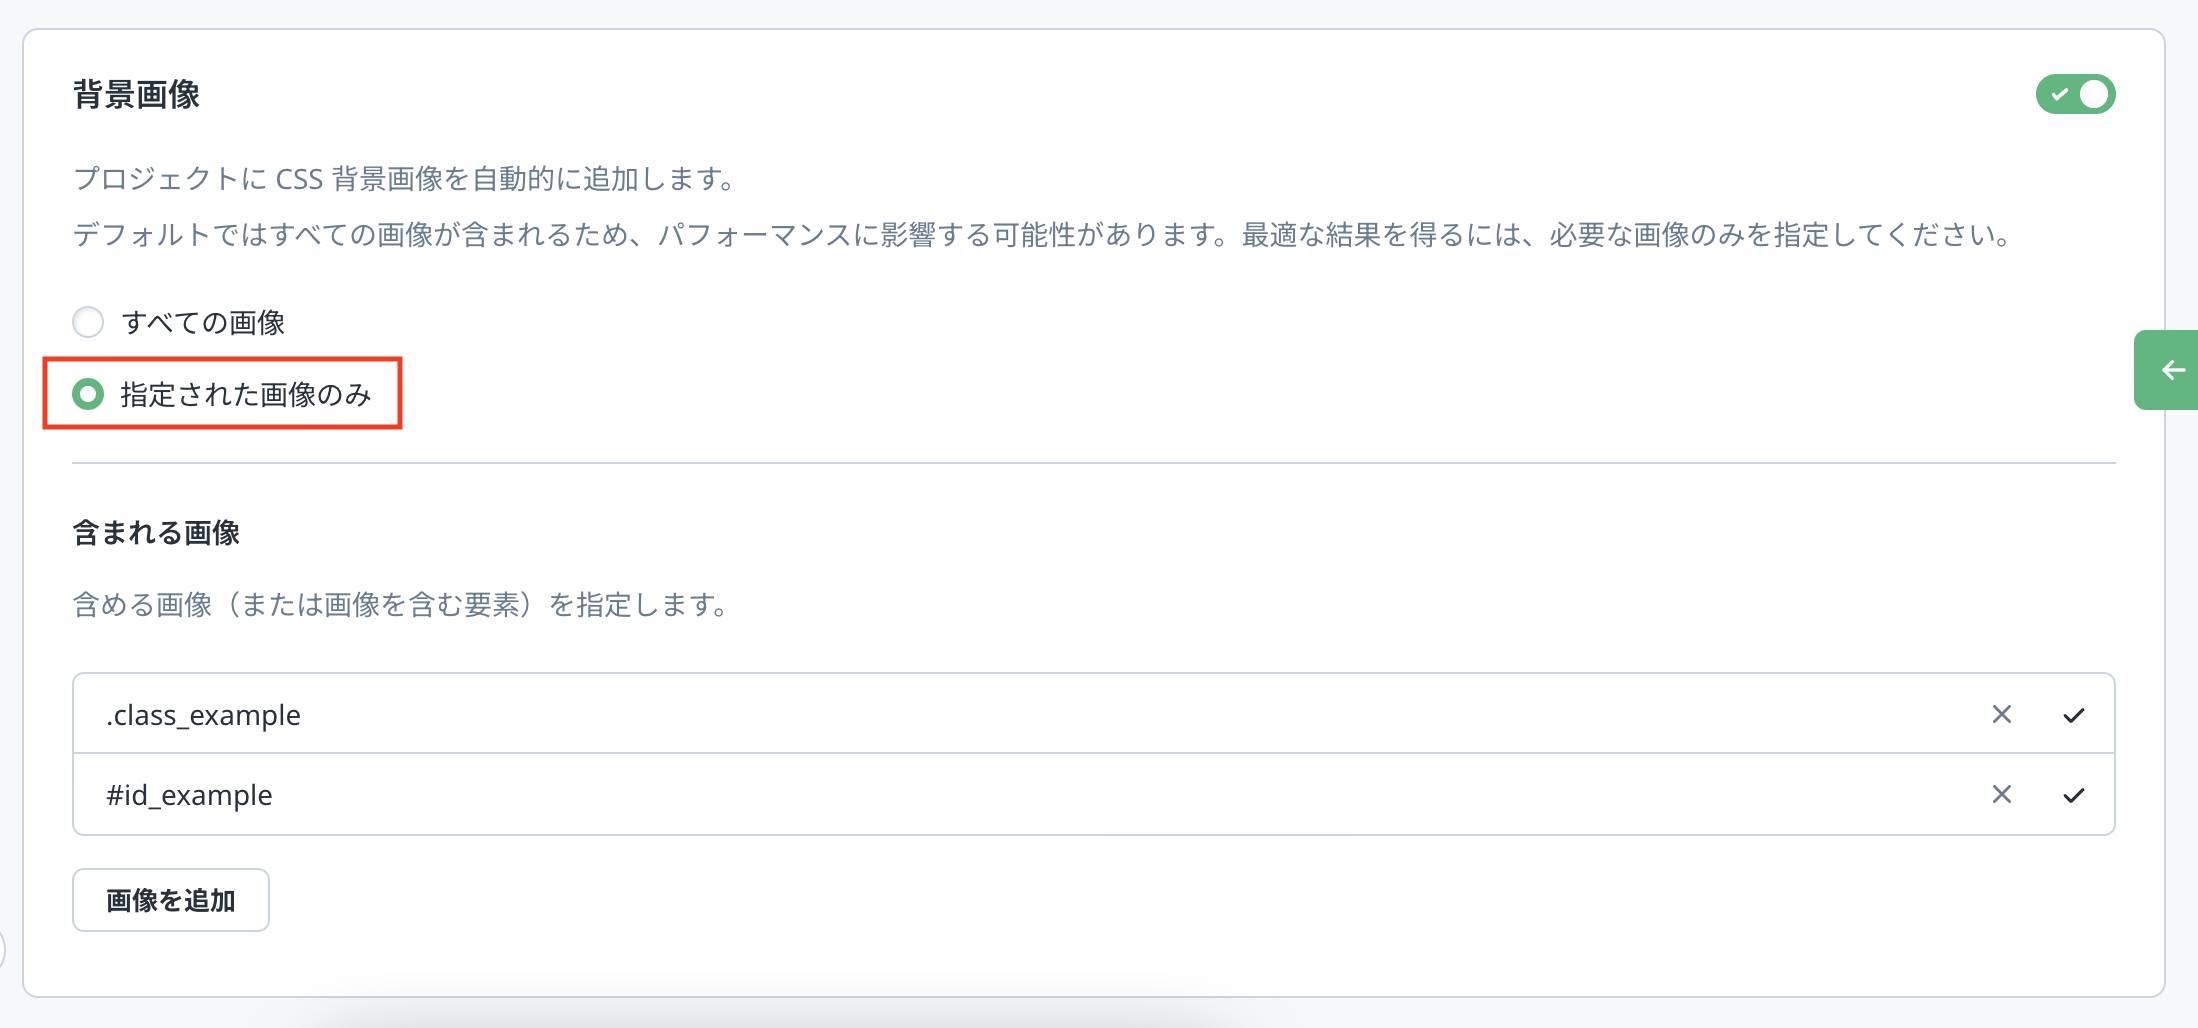Click the checkmark inside the 背景画像 switch

coord(2058,94)
